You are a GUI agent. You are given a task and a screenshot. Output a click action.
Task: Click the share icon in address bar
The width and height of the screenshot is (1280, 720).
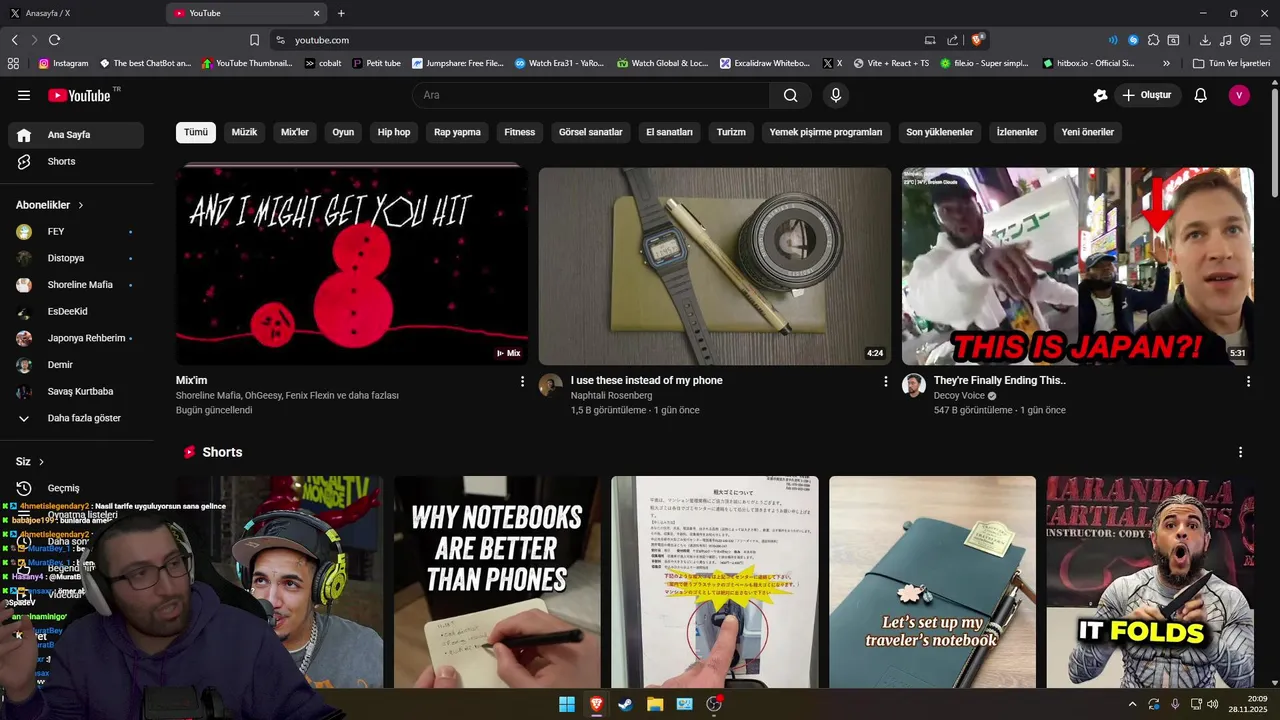point(952,40)
